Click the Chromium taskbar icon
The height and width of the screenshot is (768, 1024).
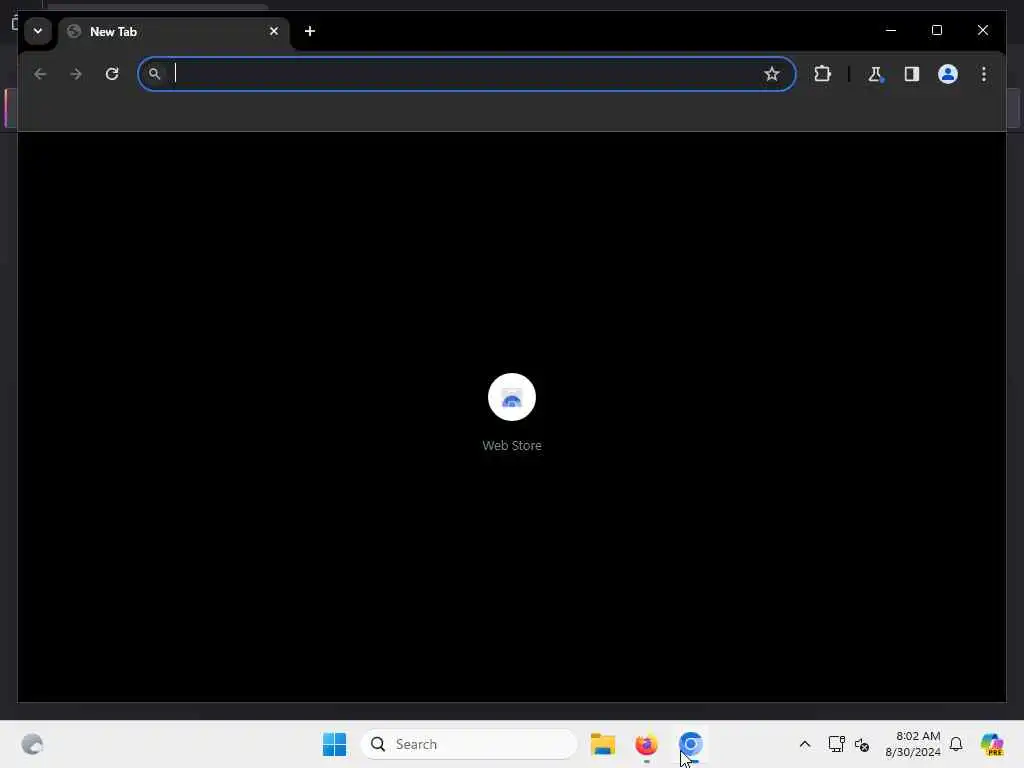[691, 744]
